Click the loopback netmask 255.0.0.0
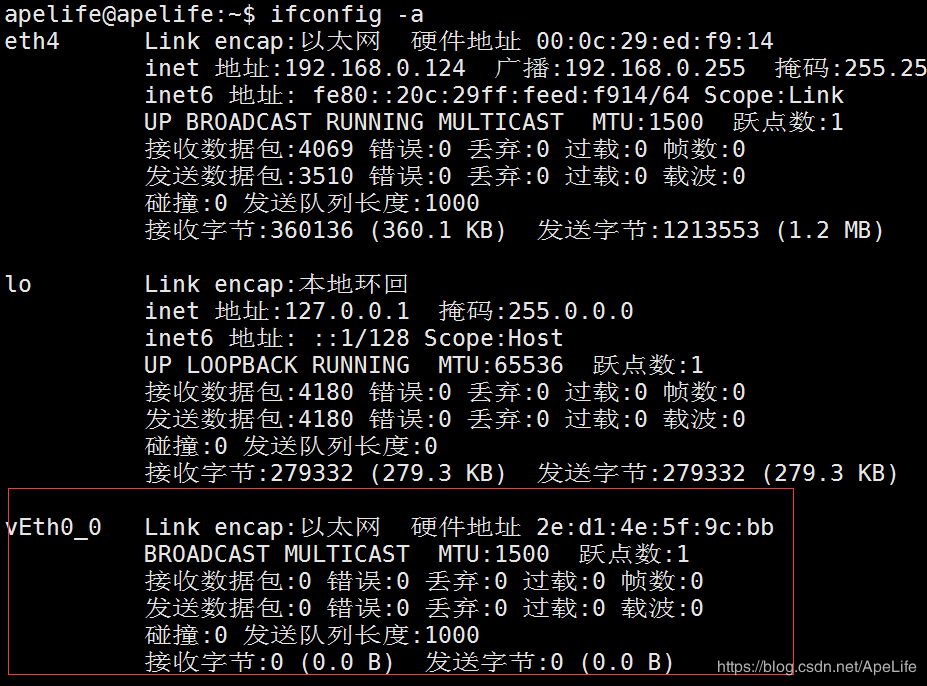This screenshot has height=686, width=927. pyautogui.click(x=571, y=311)
